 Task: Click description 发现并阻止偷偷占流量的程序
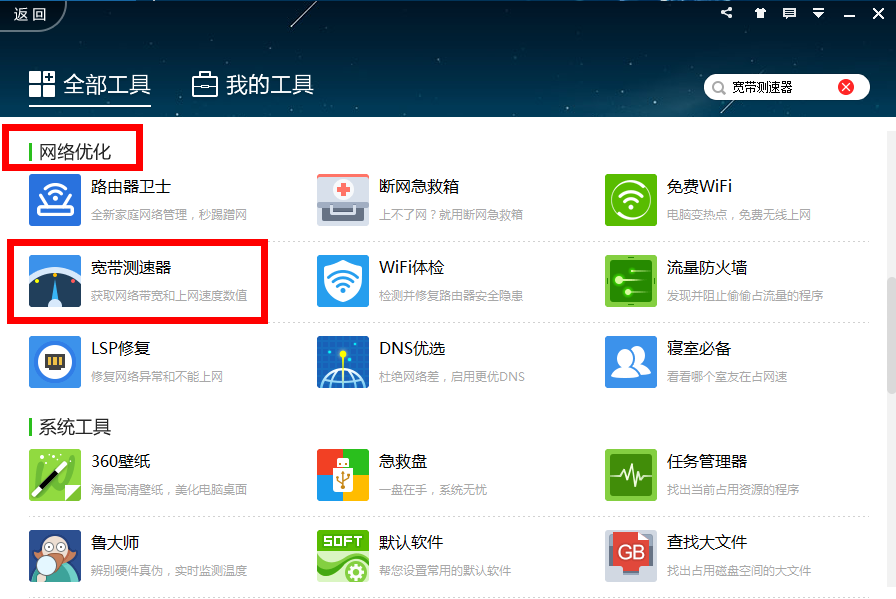745,295
